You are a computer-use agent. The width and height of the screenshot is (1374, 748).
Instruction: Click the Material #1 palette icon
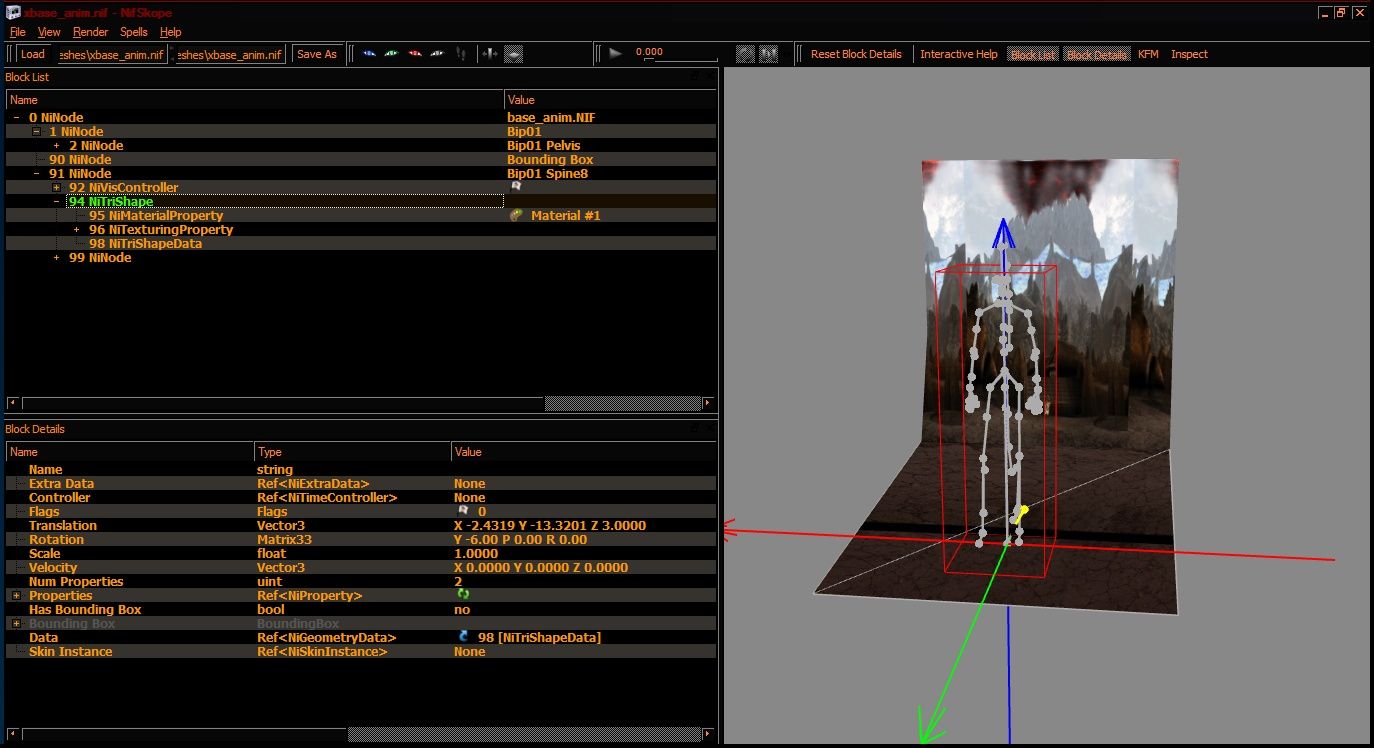point(516,215)
